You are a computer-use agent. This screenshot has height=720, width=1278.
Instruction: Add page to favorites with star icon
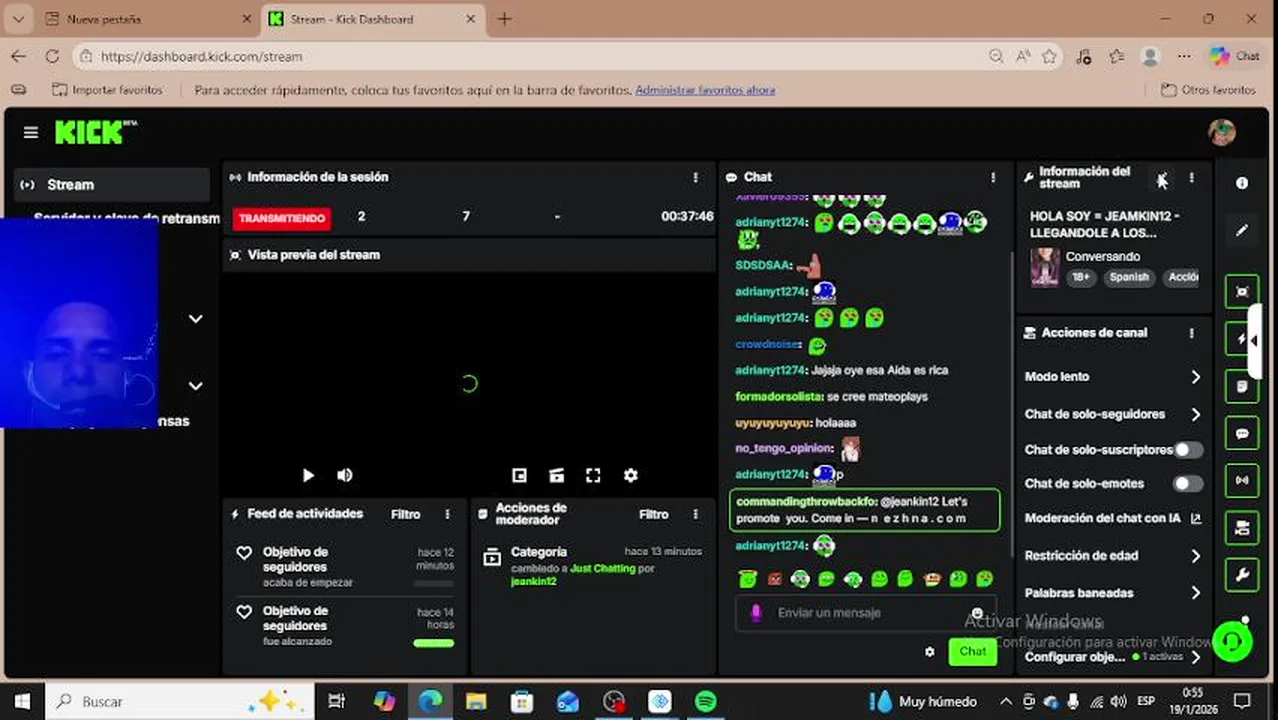[1049, 56]
